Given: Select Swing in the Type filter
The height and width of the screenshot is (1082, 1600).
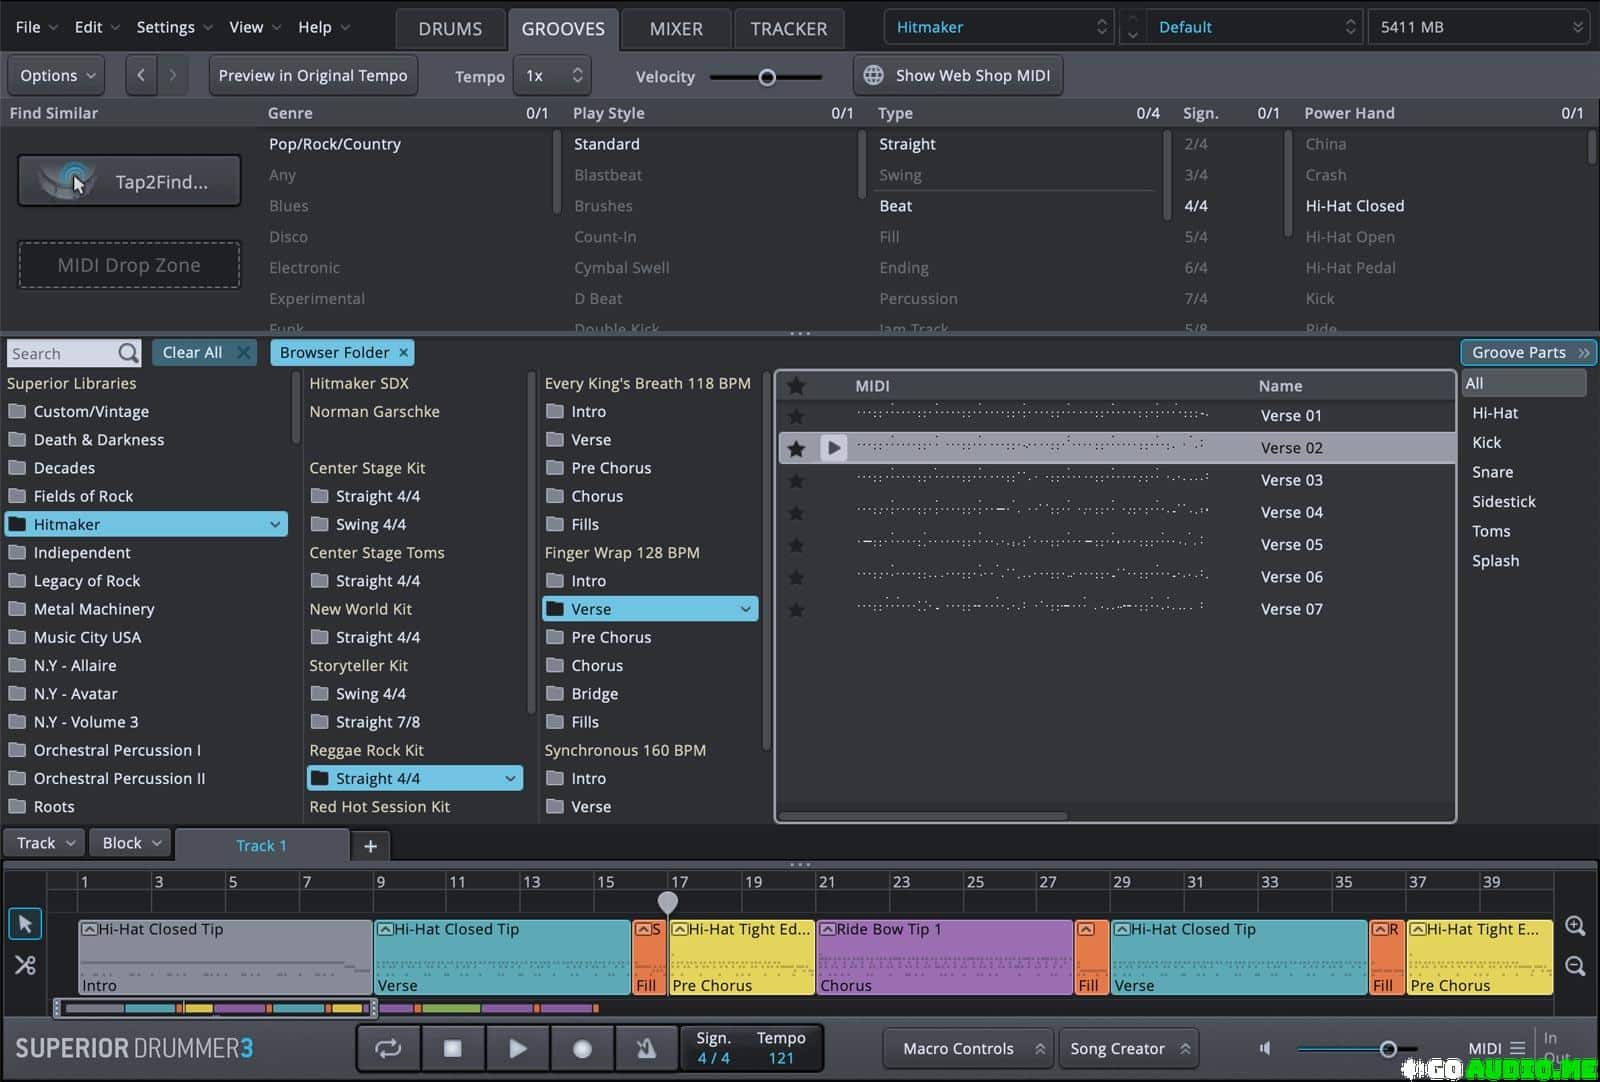Looking at the screenshot, I should click(900, 175).
